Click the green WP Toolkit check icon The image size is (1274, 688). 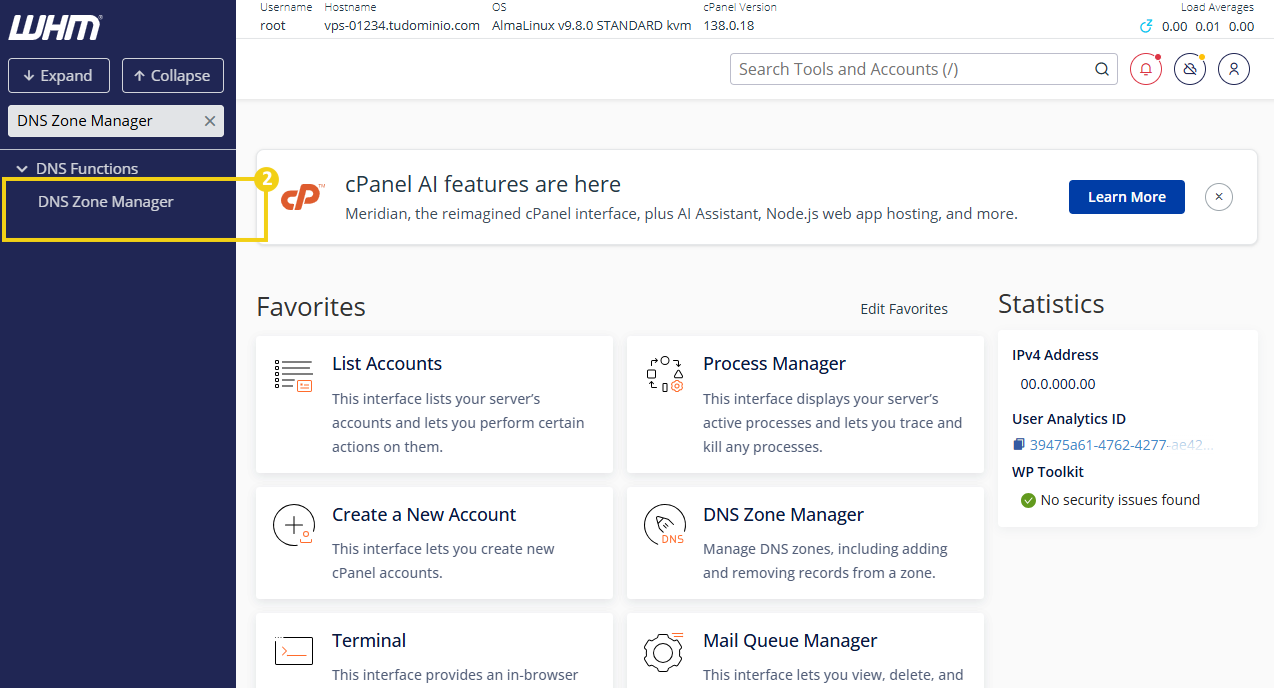click(x=1028, y=500)
